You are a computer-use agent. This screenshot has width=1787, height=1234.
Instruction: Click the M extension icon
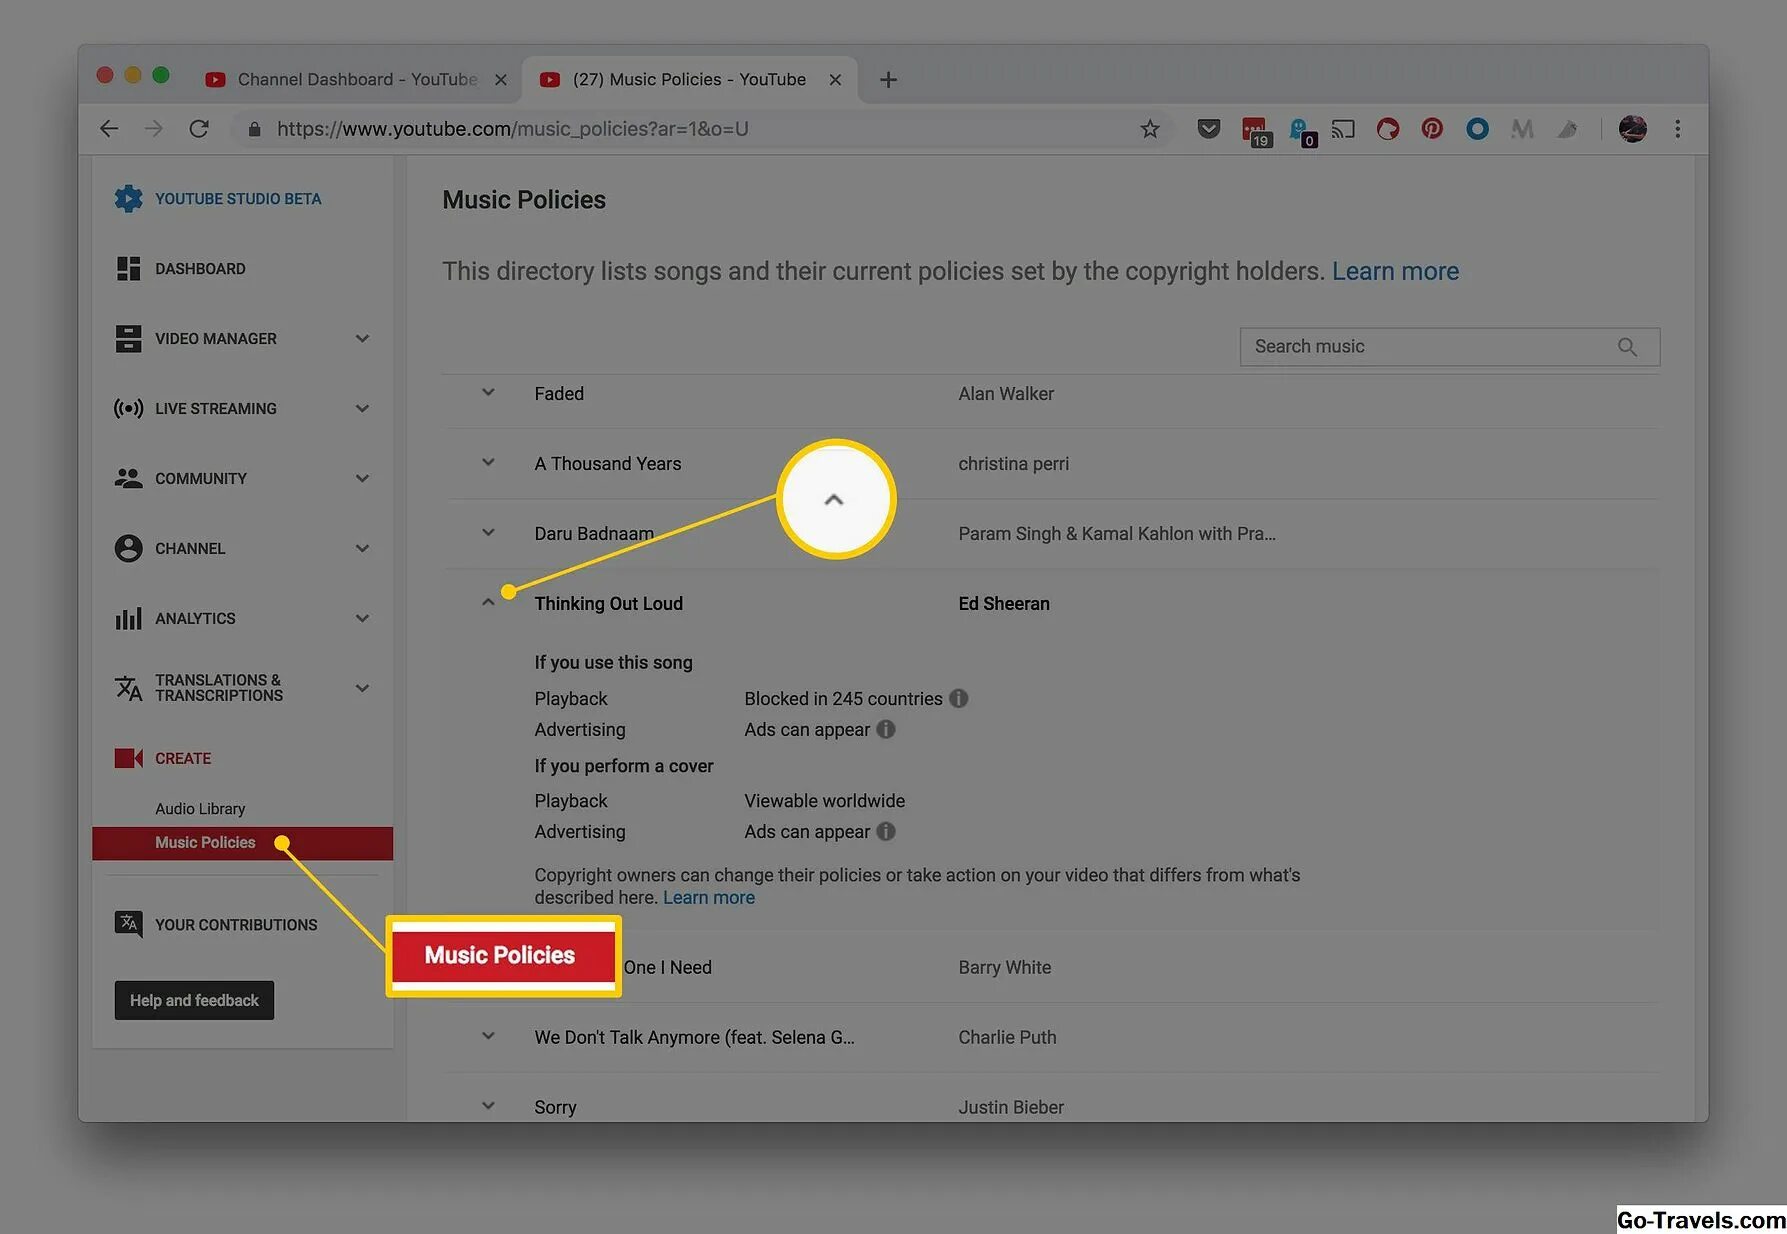pos(1522,128)
